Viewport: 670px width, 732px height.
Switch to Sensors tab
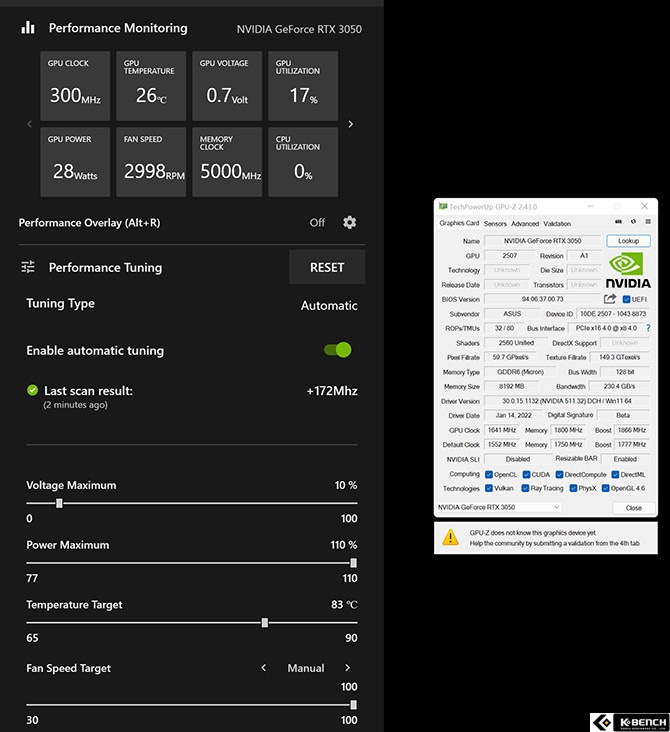[x=495, y=224]
